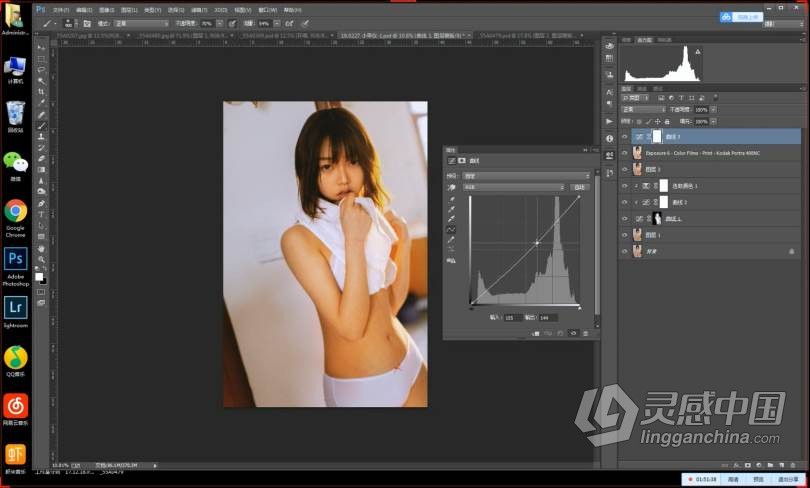Choose the pencil draw-curve tool in Curves
This screenshot has height=488, width=810.
coord(451,240)
